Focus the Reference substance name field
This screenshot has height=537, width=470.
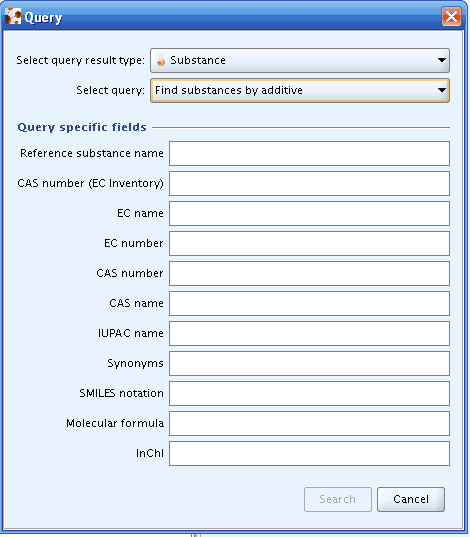click(x=309, y=153)
